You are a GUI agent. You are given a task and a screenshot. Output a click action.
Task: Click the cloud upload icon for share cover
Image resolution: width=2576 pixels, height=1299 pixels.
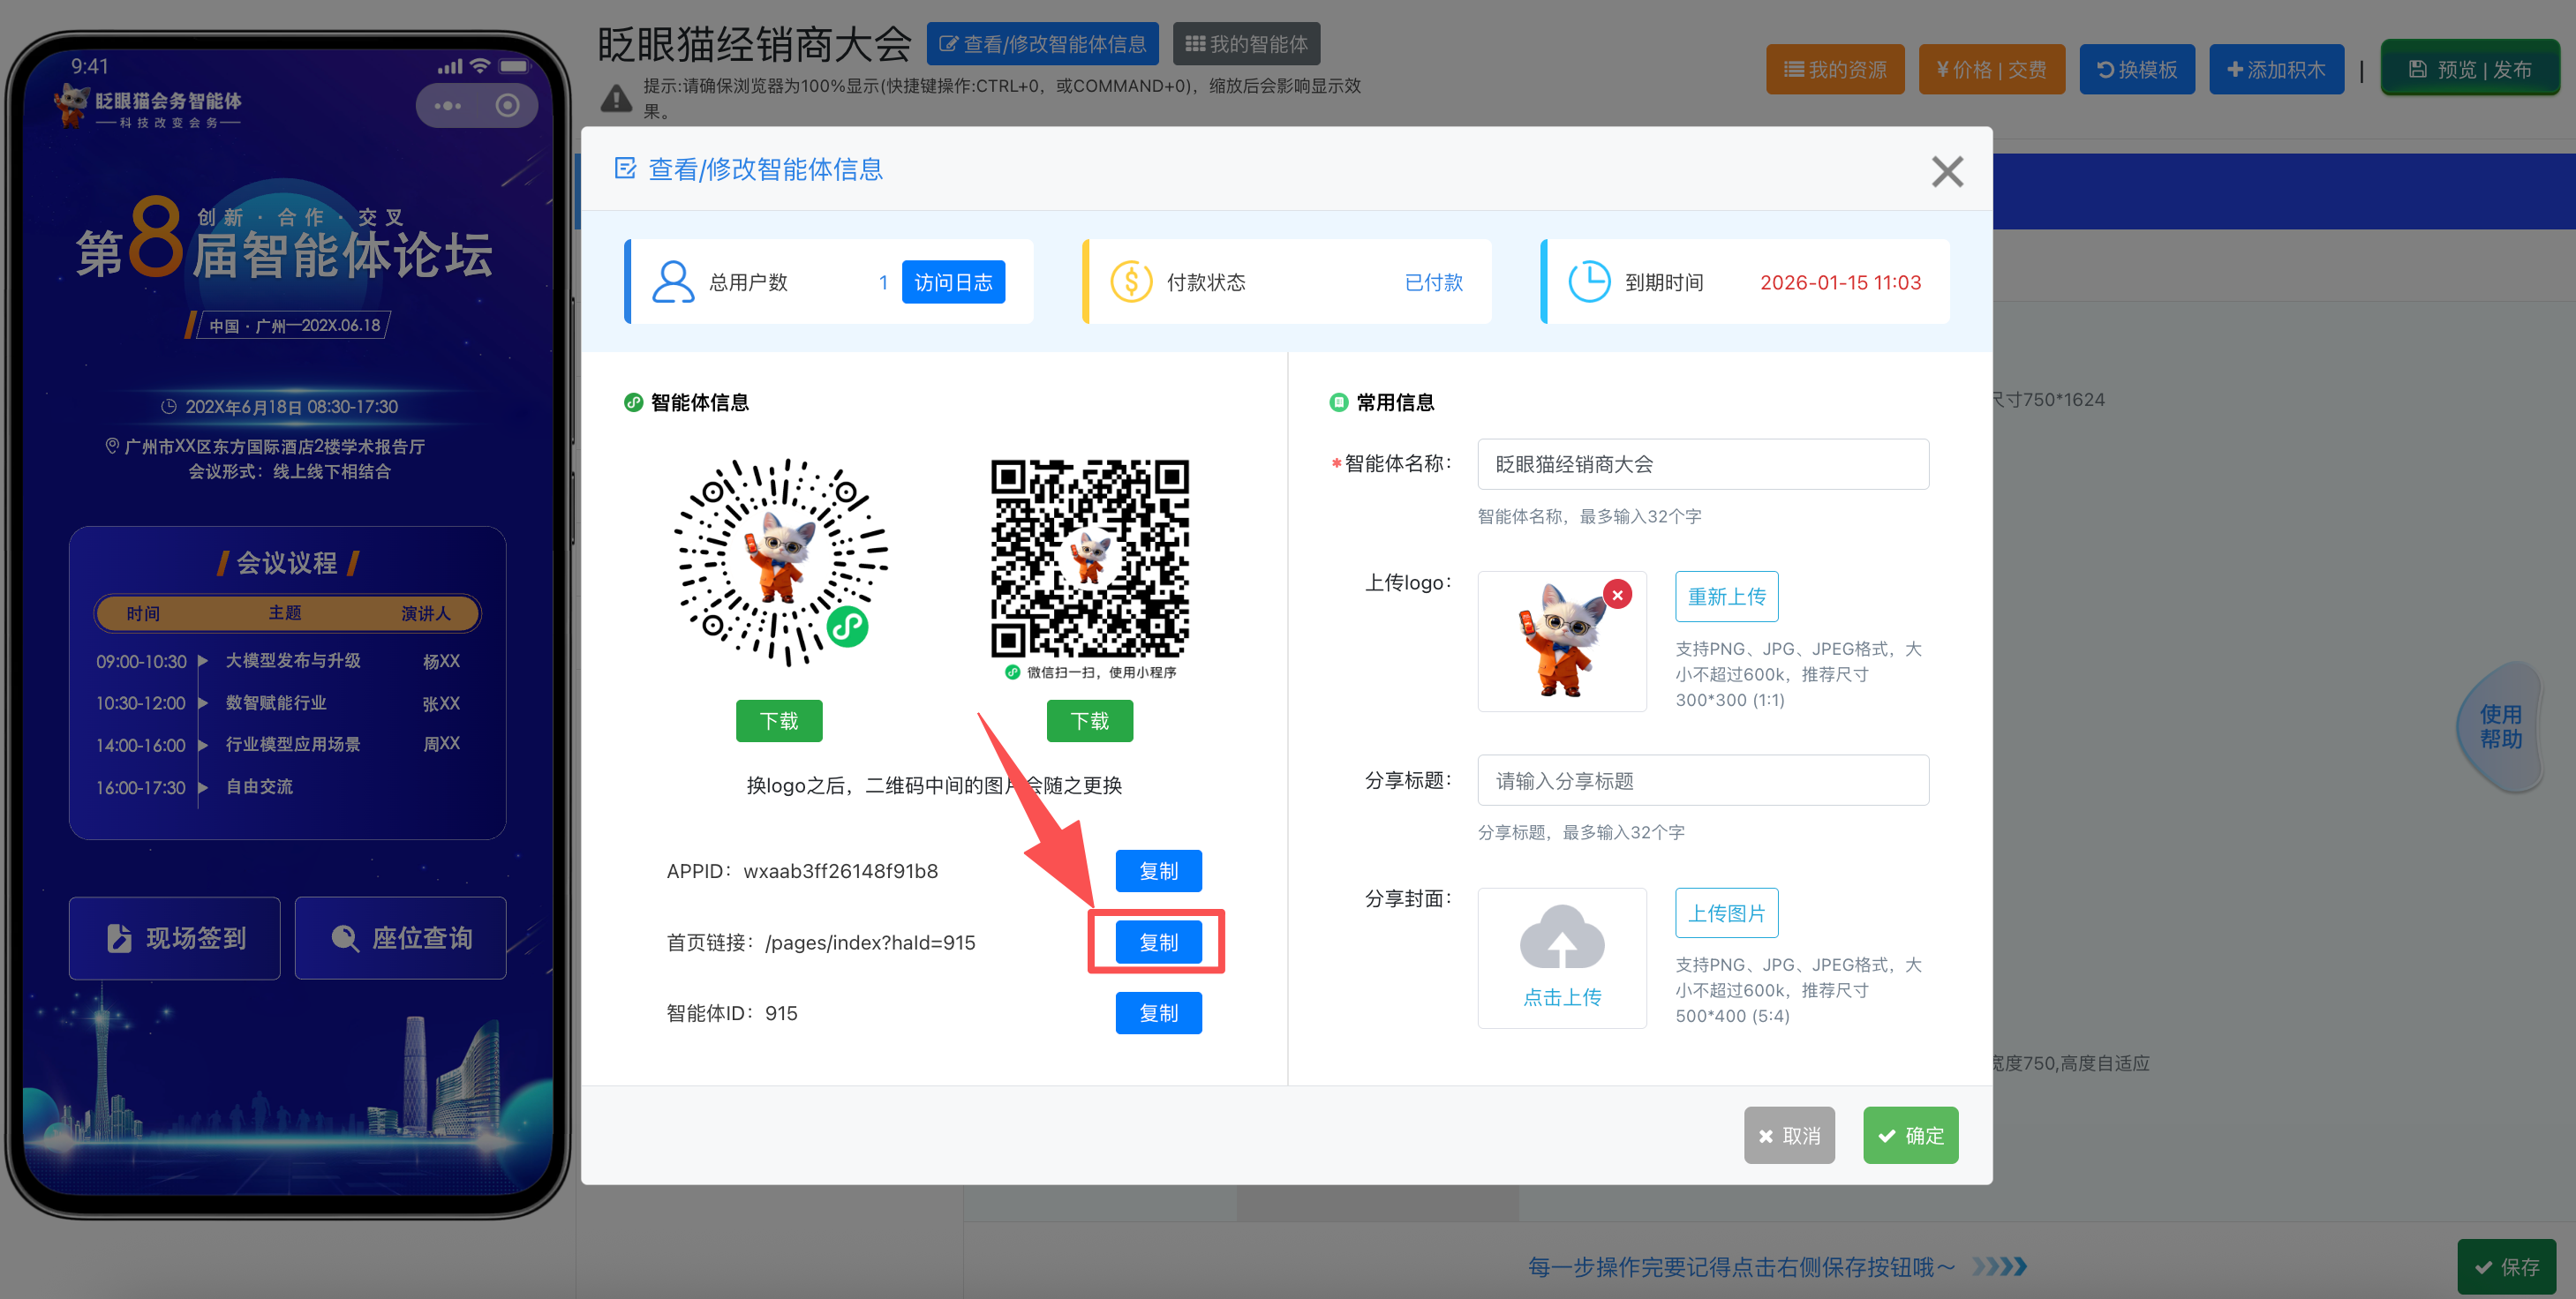1561,939
